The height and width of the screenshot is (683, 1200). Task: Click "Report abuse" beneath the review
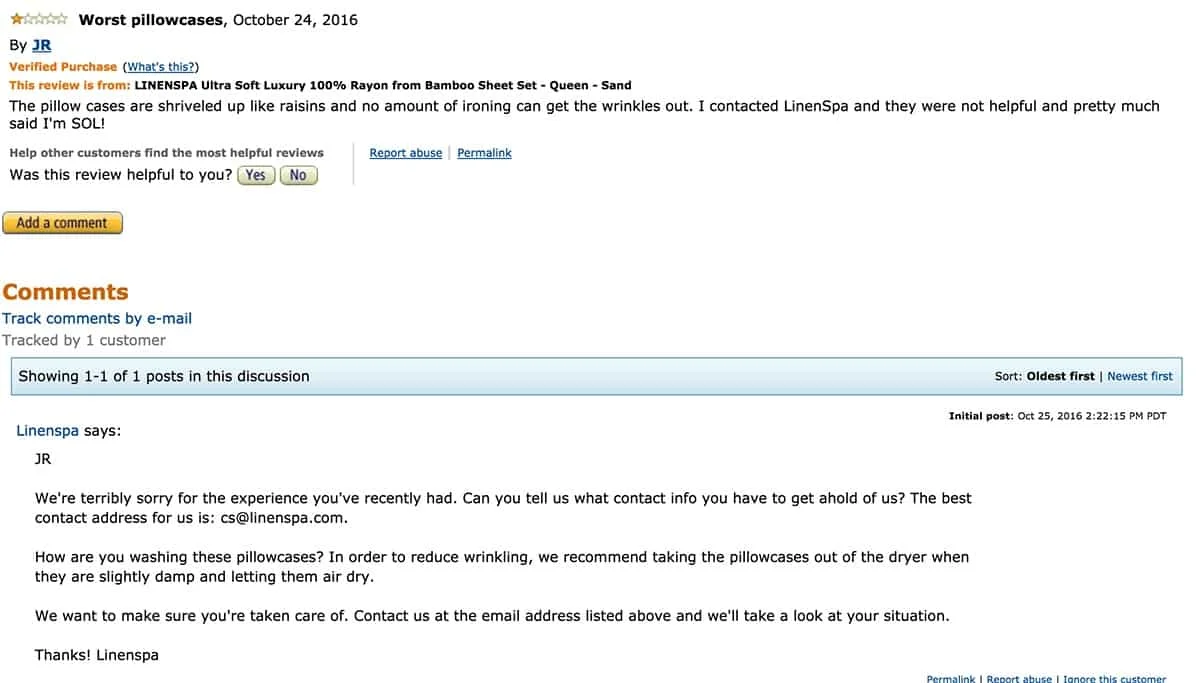[405, 152]
